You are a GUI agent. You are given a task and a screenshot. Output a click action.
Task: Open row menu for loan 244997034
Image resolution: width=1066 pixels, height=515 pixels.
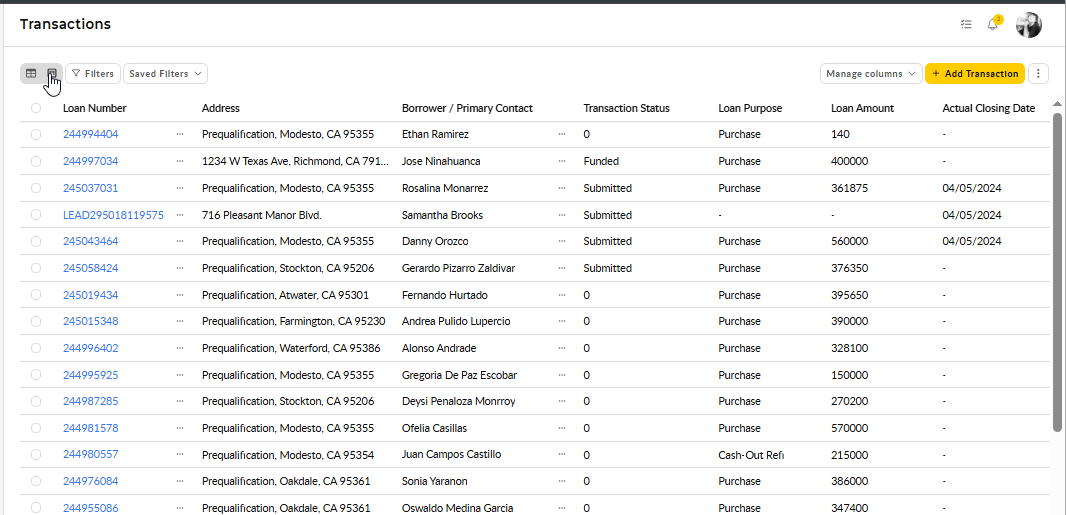179,161
